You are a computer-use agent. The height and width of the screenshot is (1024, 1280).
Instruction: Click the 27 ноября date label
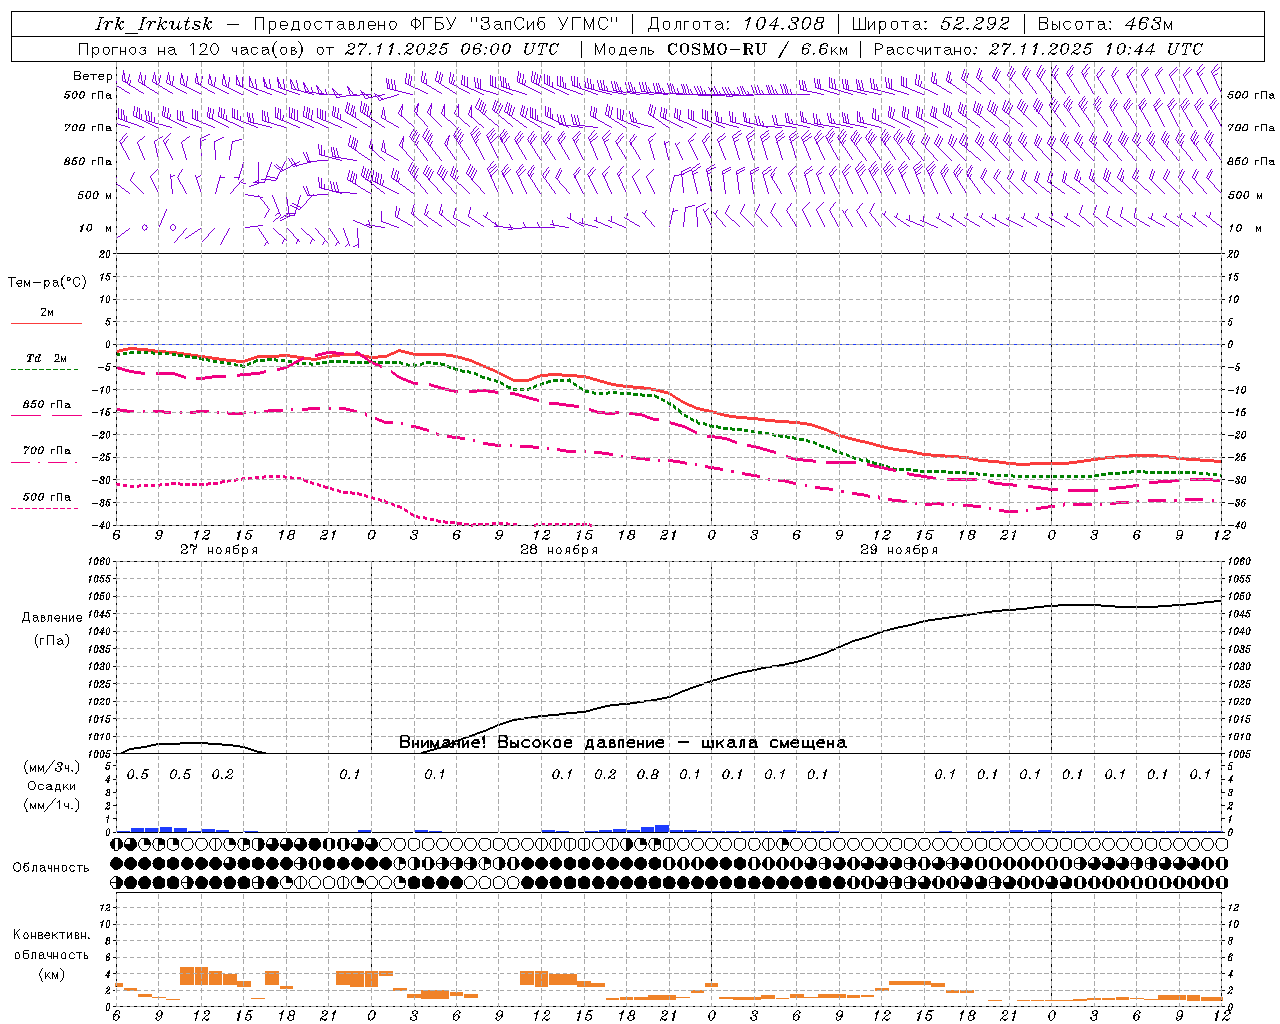coord(219,550)
